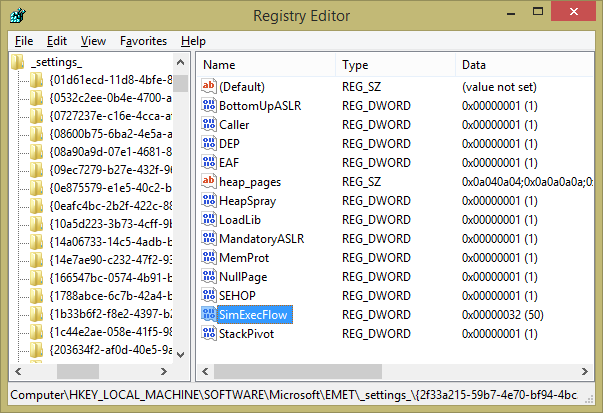Click the Caller DWORD value icon
This screenshot has width=603, height=413.
coord(209,124)
